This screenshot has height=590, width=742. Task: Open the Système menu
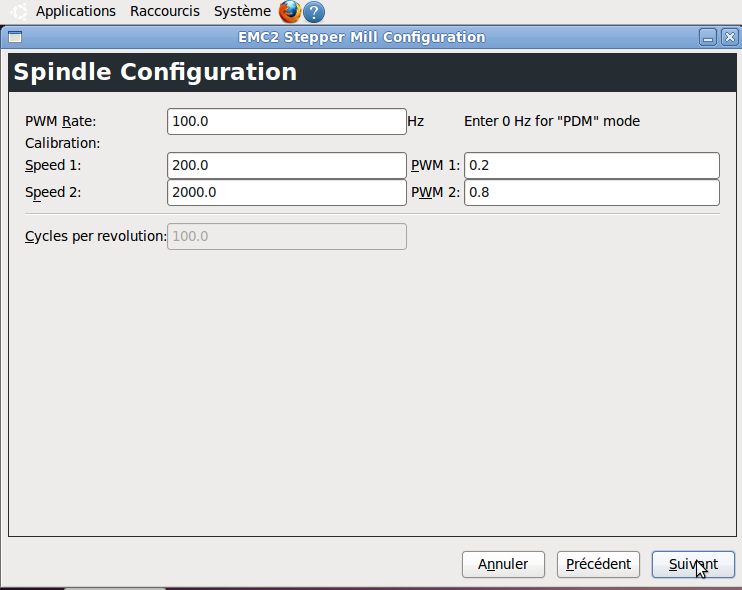(242, 11)
